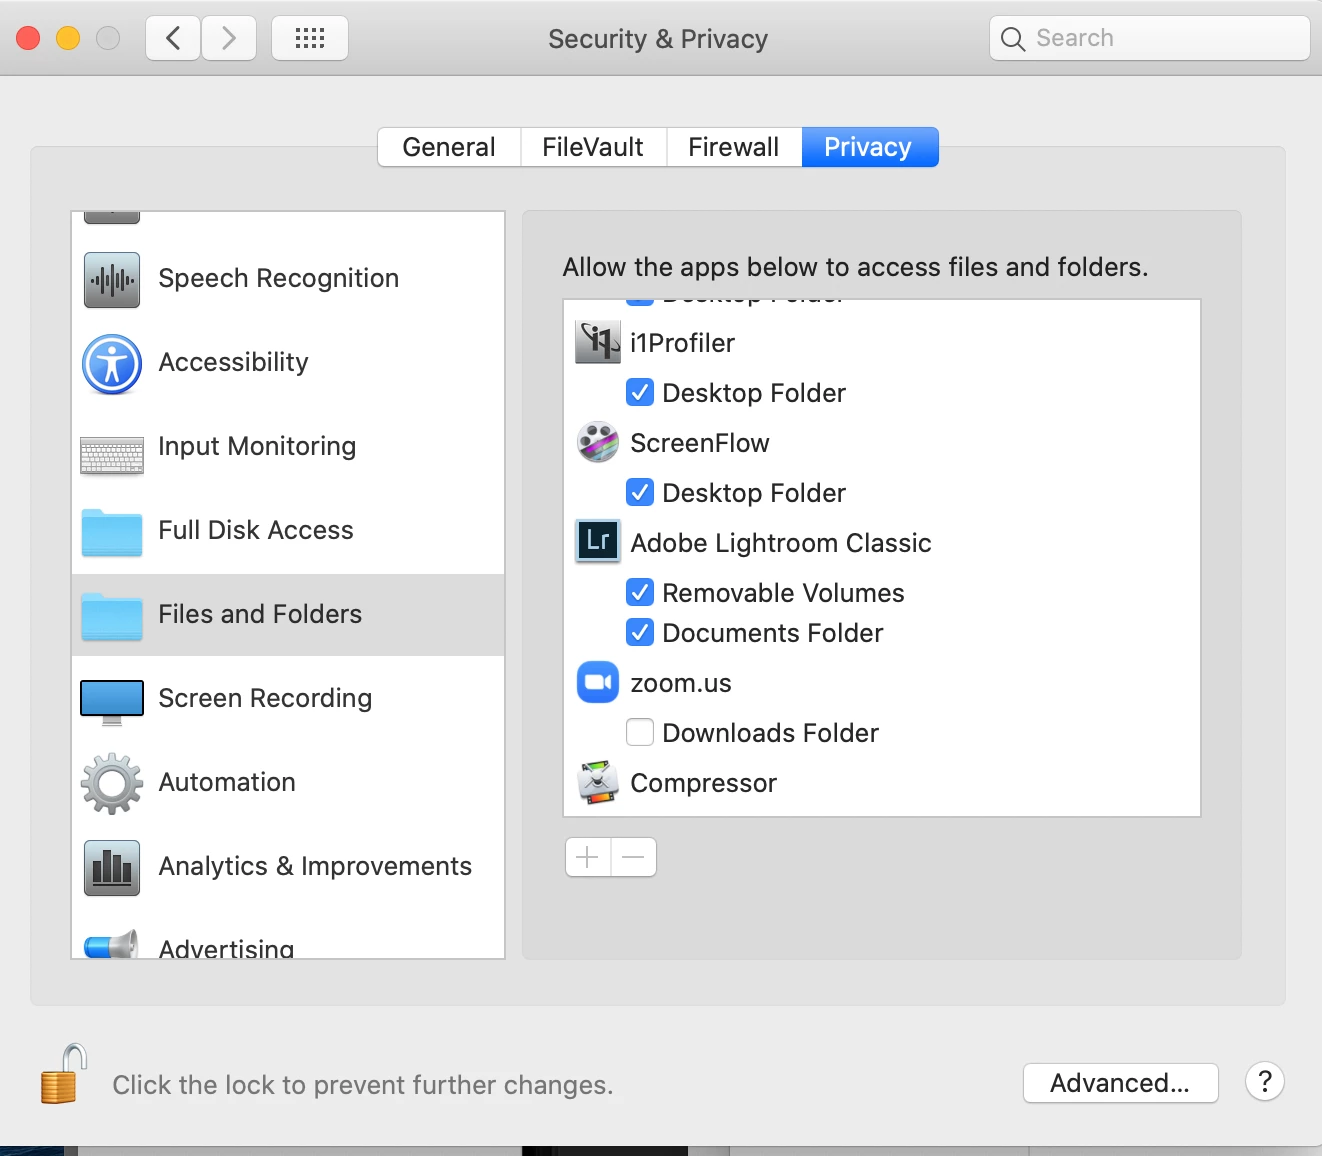Uncheck Removable Volumes for Lightroom Classic
This screenshot has height=1156, width=1322.
(640, 592)
